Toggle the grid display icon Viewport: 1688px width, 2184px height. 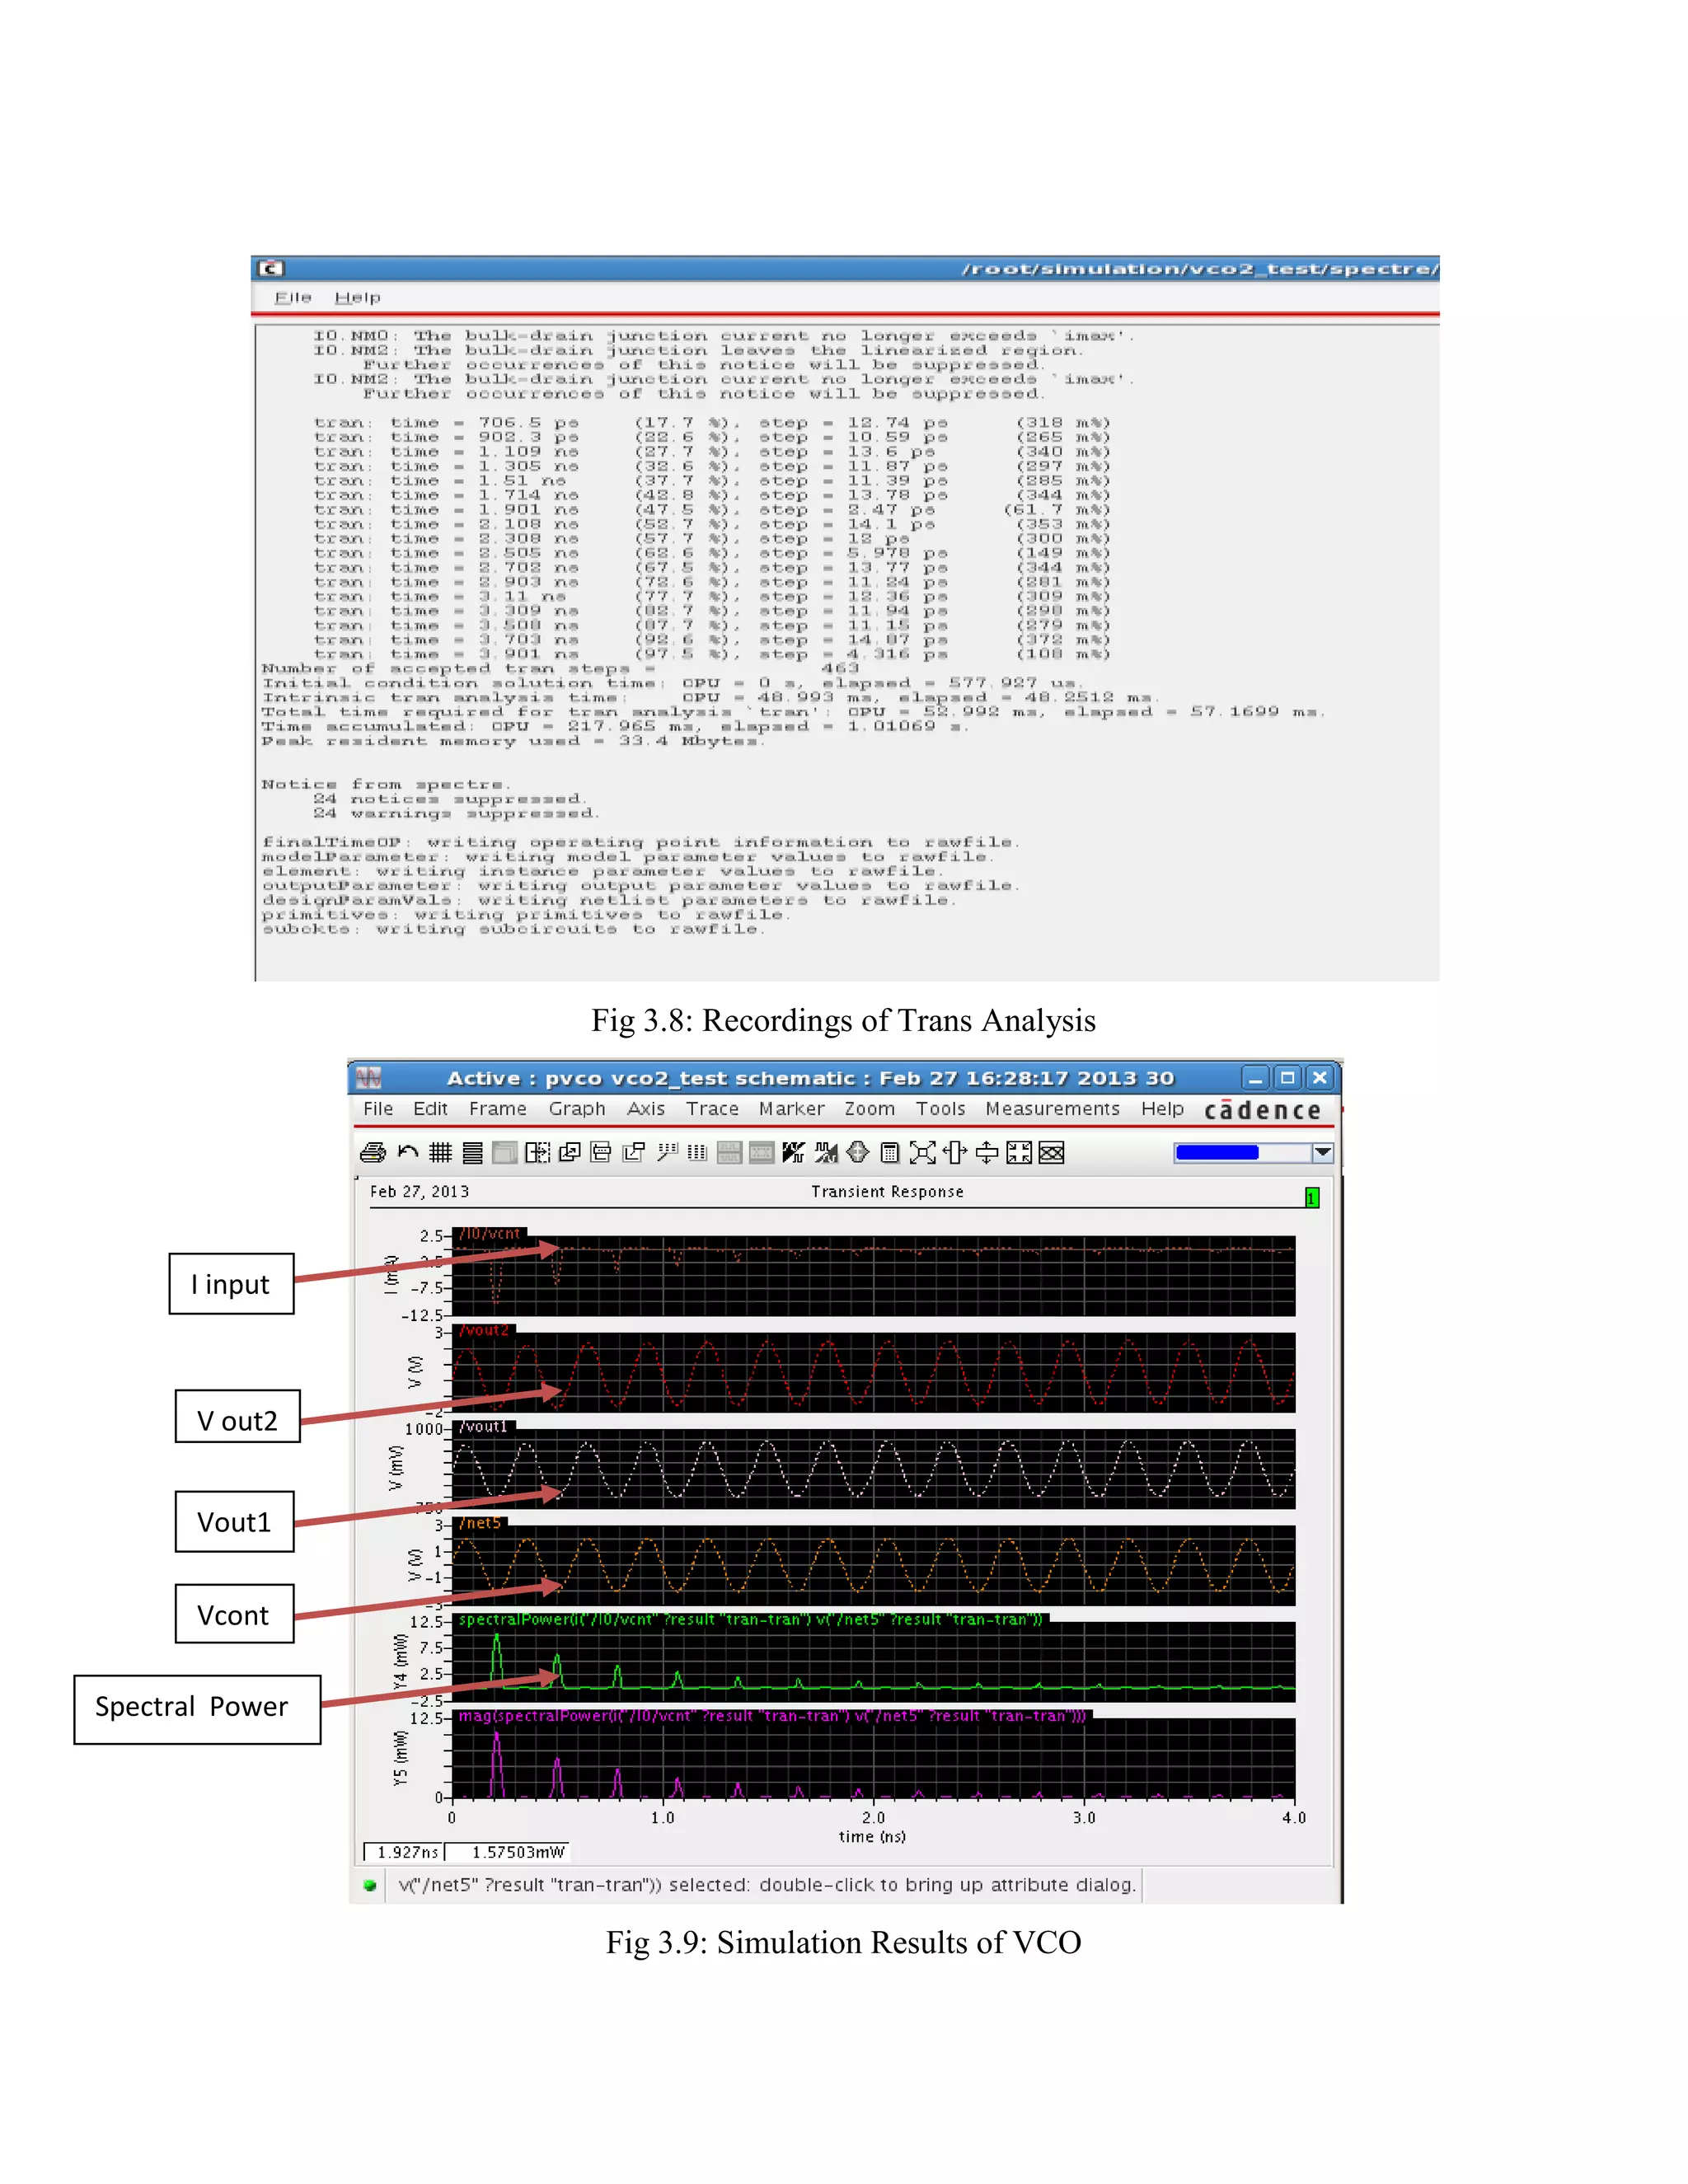click(440, 1153)
